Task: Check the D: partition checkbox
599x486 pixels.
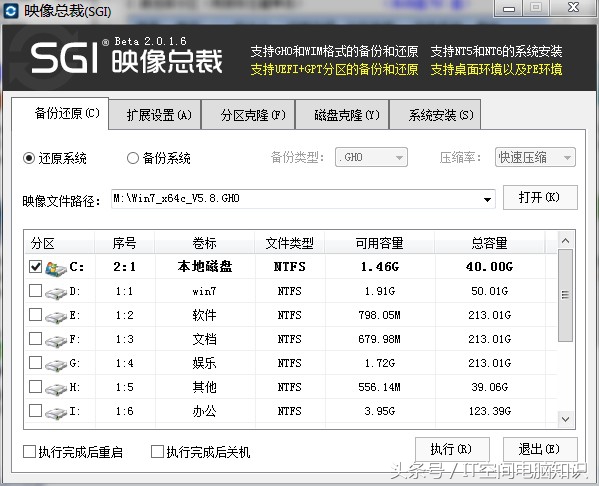Action: pos(36,291)
